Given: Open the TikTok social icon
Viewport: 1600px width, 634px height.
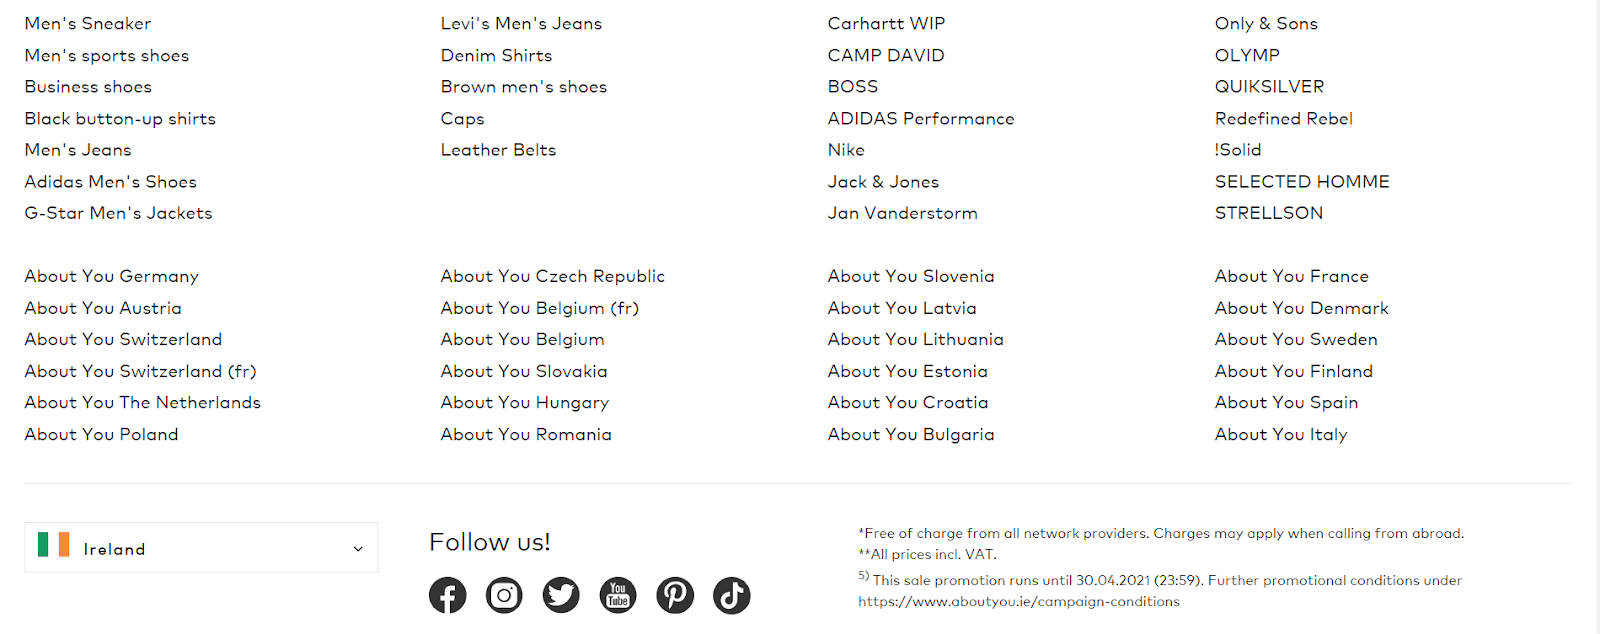Looking at the screenshot, I should 732,595.
